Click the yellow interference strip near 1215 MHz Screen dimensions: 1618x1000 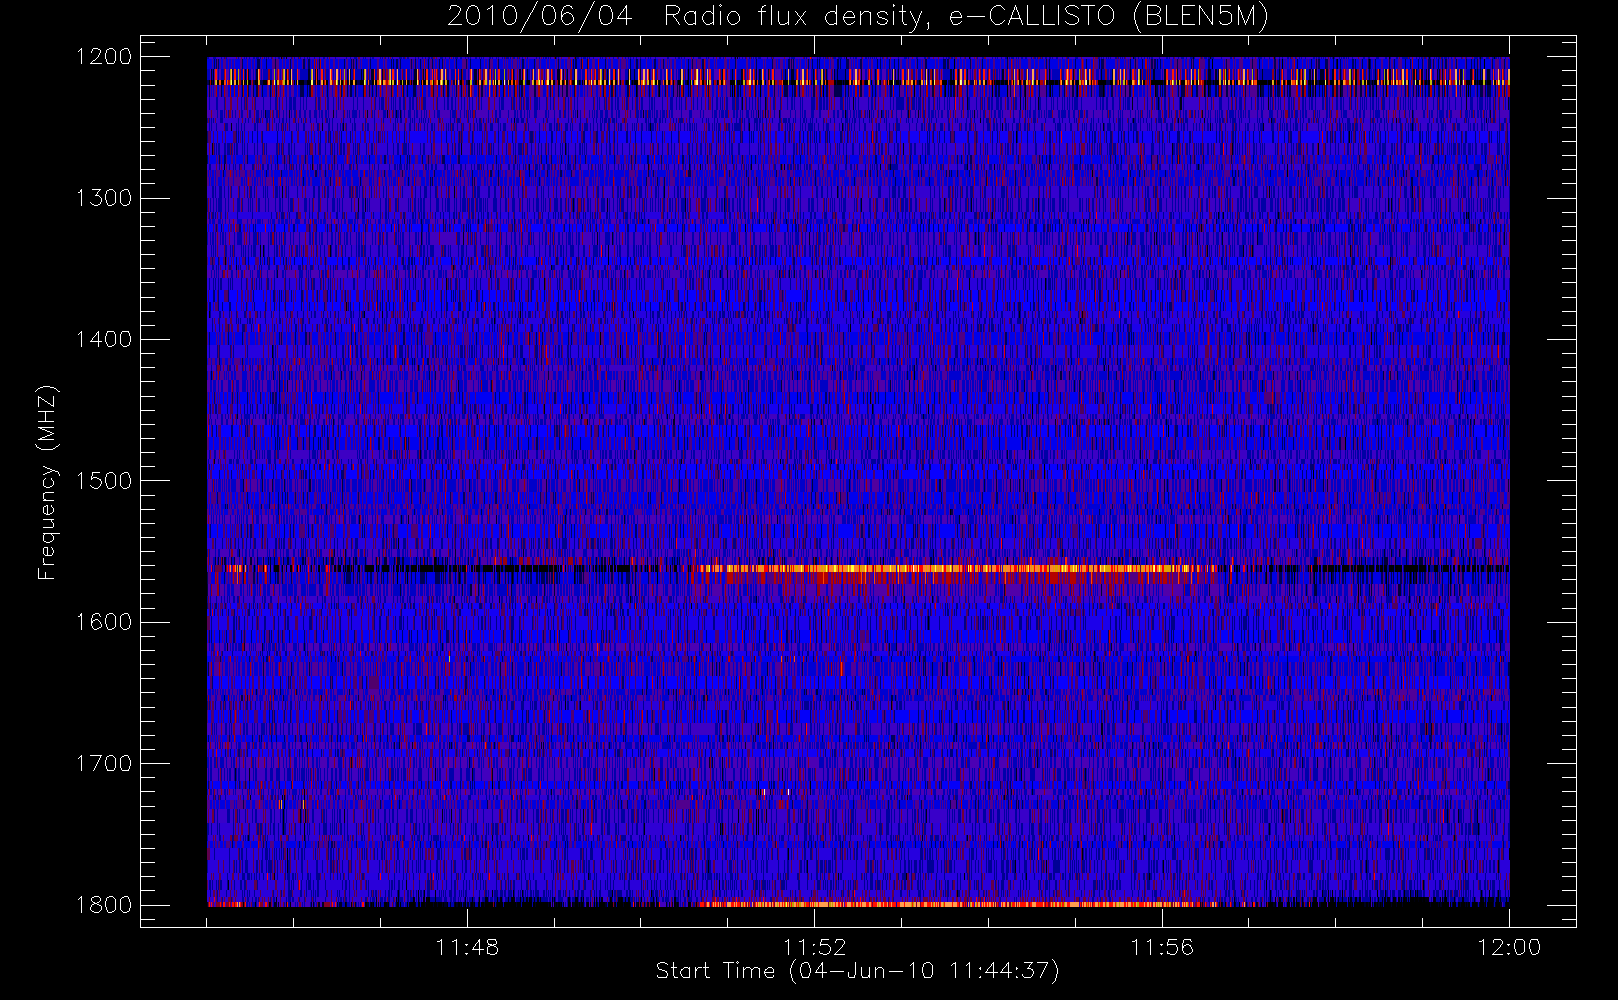click(x=858, y=77)
